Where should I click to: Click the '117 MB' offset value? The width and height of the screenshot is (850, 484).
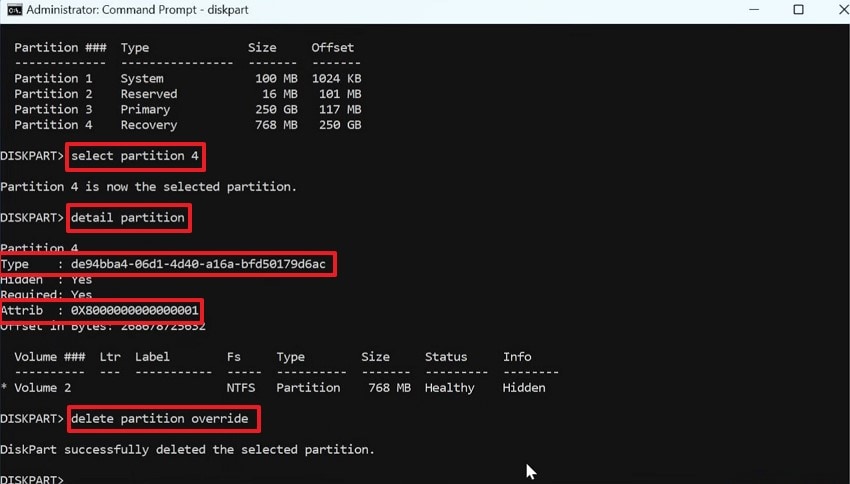[340, 109]
